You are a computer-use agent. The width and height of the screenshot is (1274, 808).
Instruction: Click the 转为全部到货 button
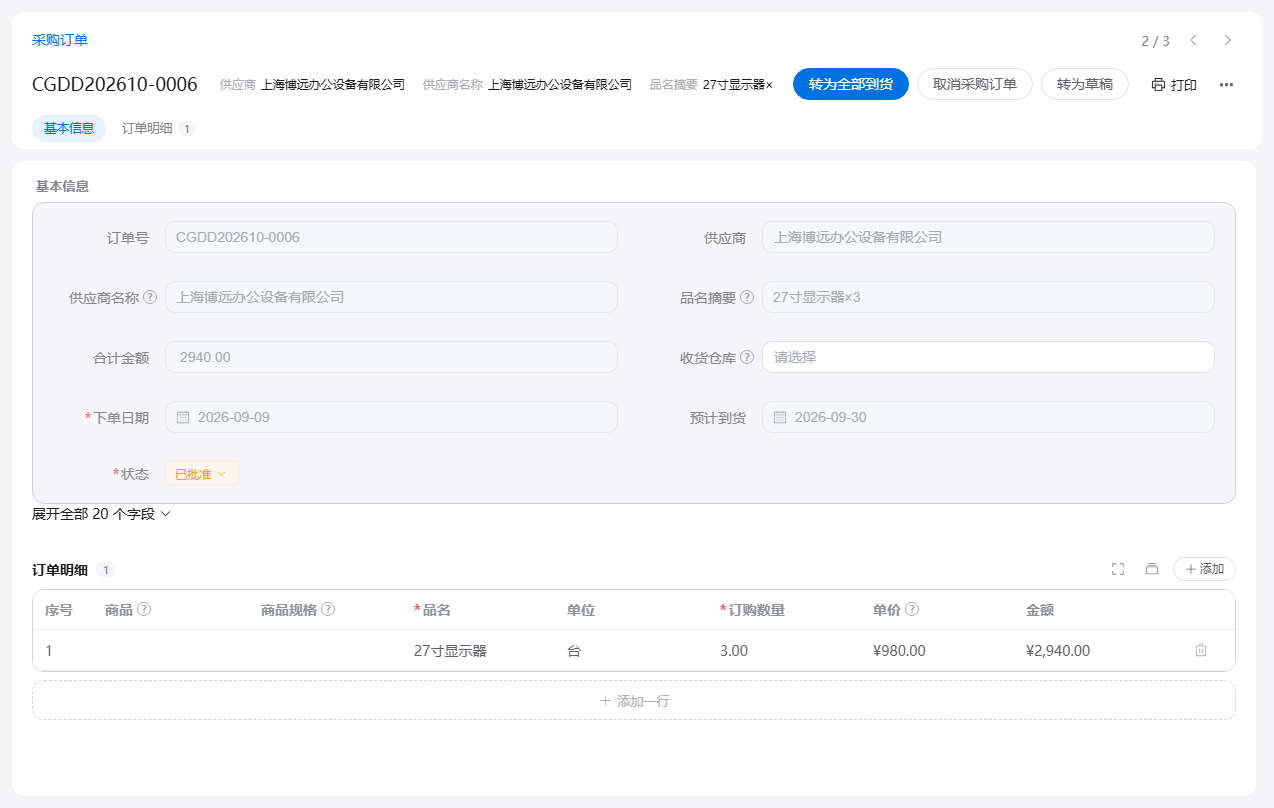[851, 84]
